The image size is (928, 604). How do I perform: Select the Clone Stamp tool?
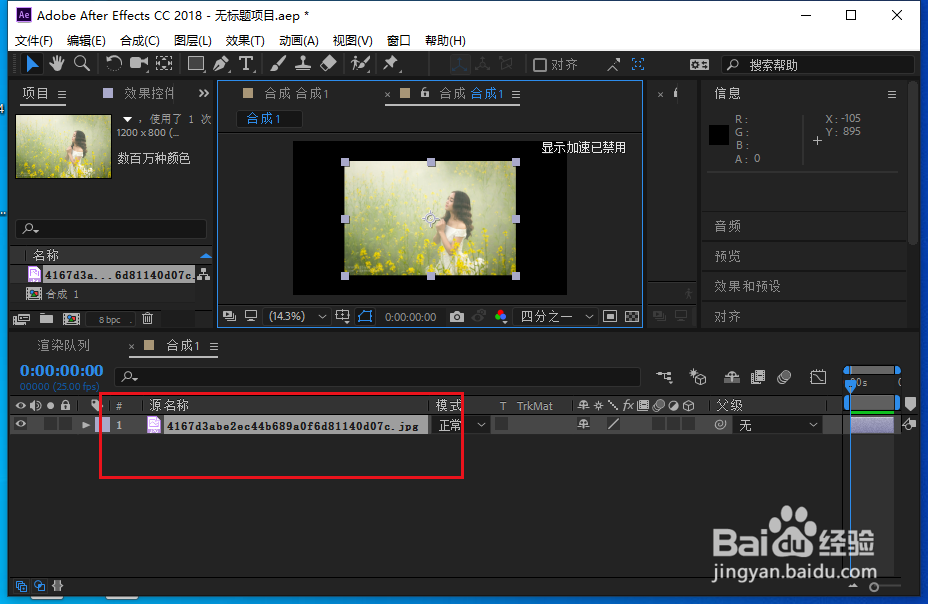304,63
